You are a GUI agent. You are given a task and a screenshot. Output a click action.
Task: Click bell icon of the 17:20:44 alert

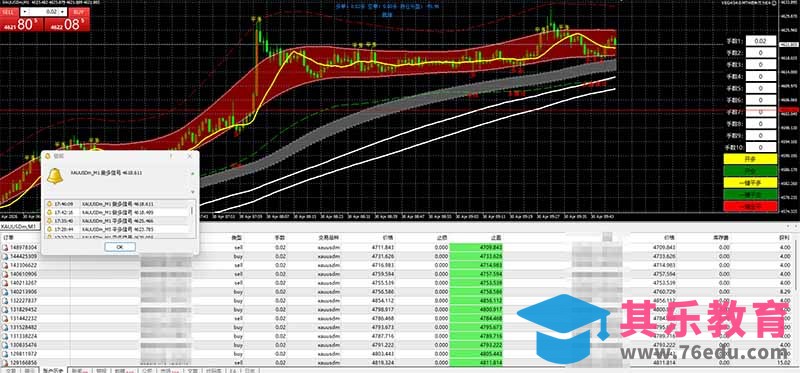(x=49, y=229)
